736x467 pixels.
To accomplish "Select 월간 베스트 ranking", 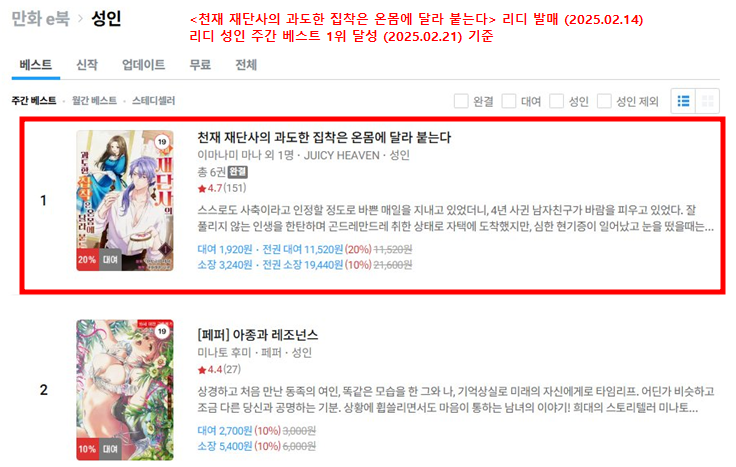I will [x=94, y=101].
